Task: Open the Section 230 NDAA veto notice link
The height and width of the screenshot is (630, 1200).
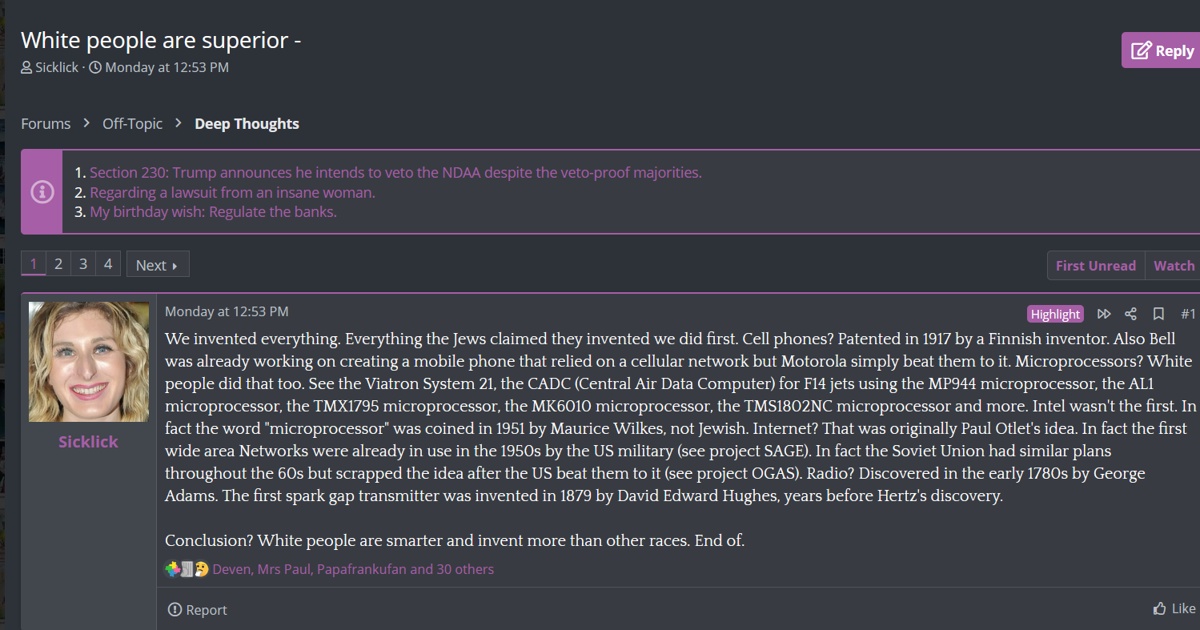Action: (396, 172)
